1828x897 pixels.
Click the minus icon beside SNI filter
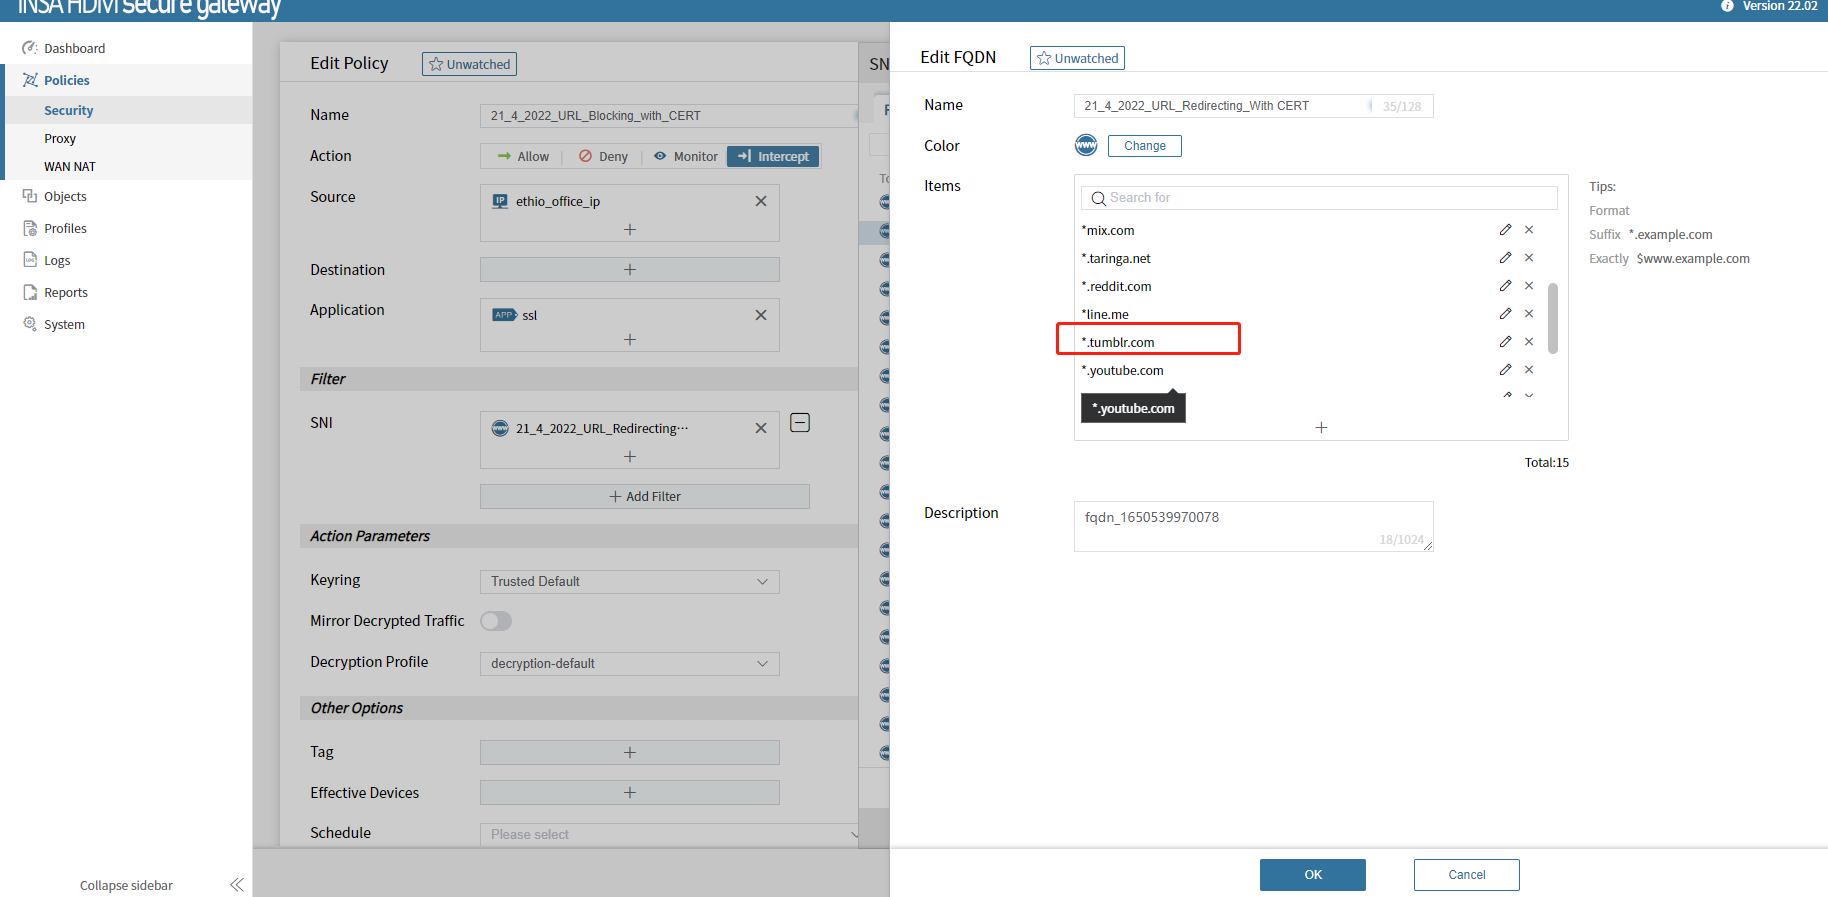[800, 423]
